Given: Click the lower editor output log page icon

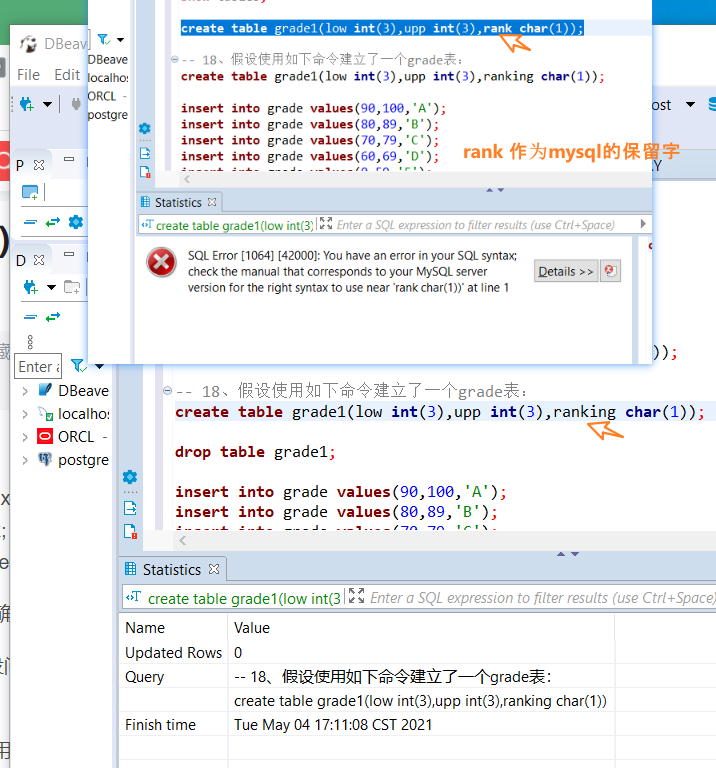Looking at the screenshot, I should pos(130,508).
